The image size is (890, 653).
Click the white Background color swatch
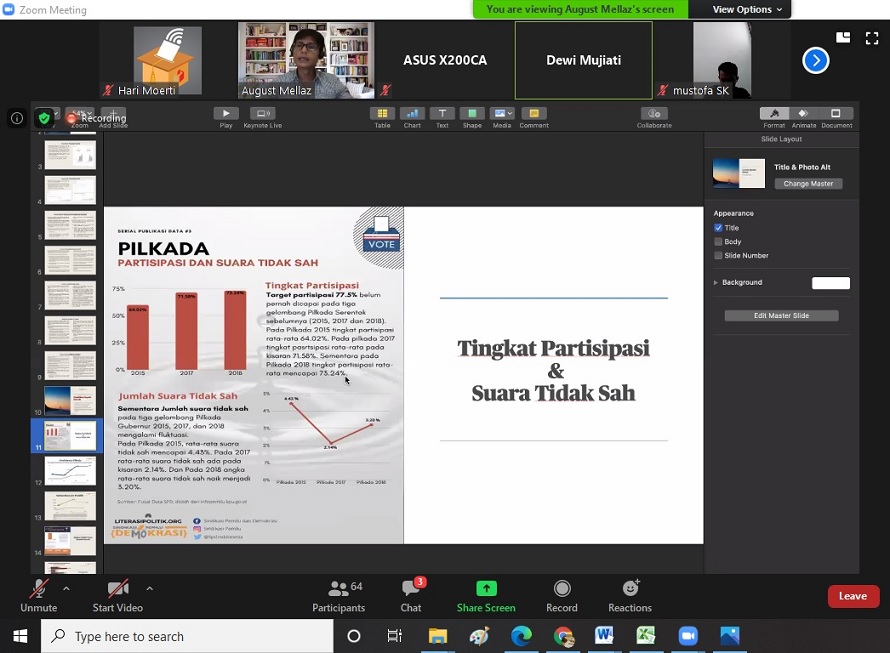(x=830, y=283)
